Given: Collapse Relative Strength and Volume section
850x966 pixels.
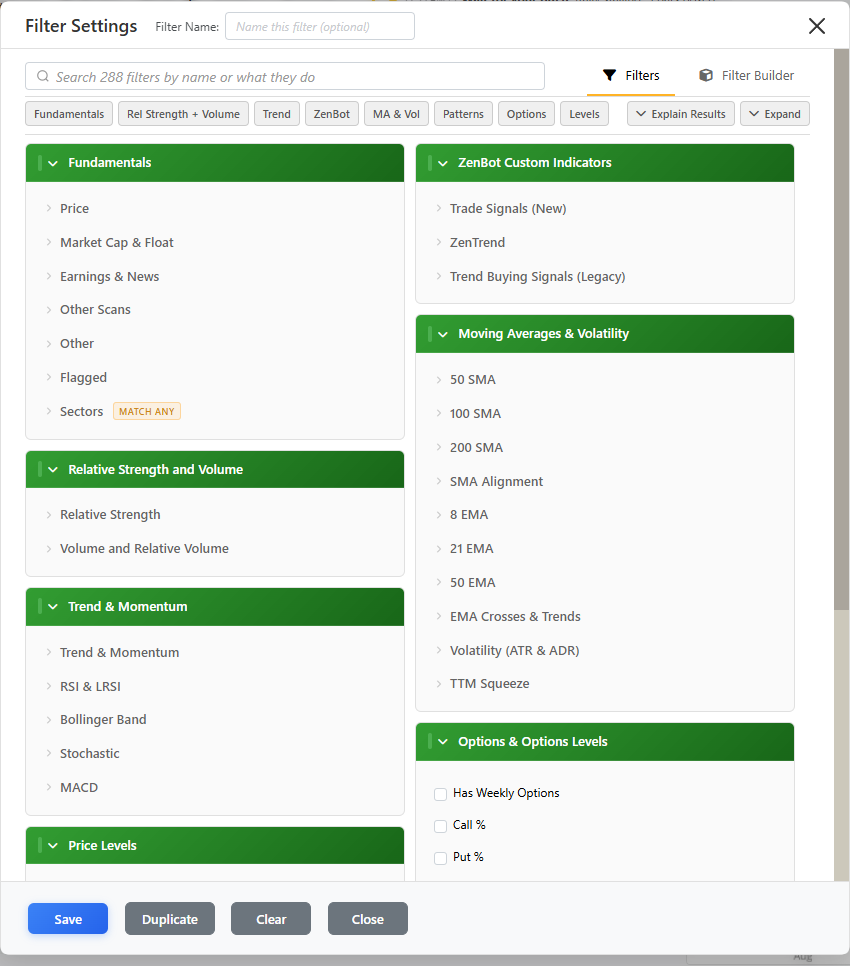Looking at the screenshot, I should pos(215,469).
